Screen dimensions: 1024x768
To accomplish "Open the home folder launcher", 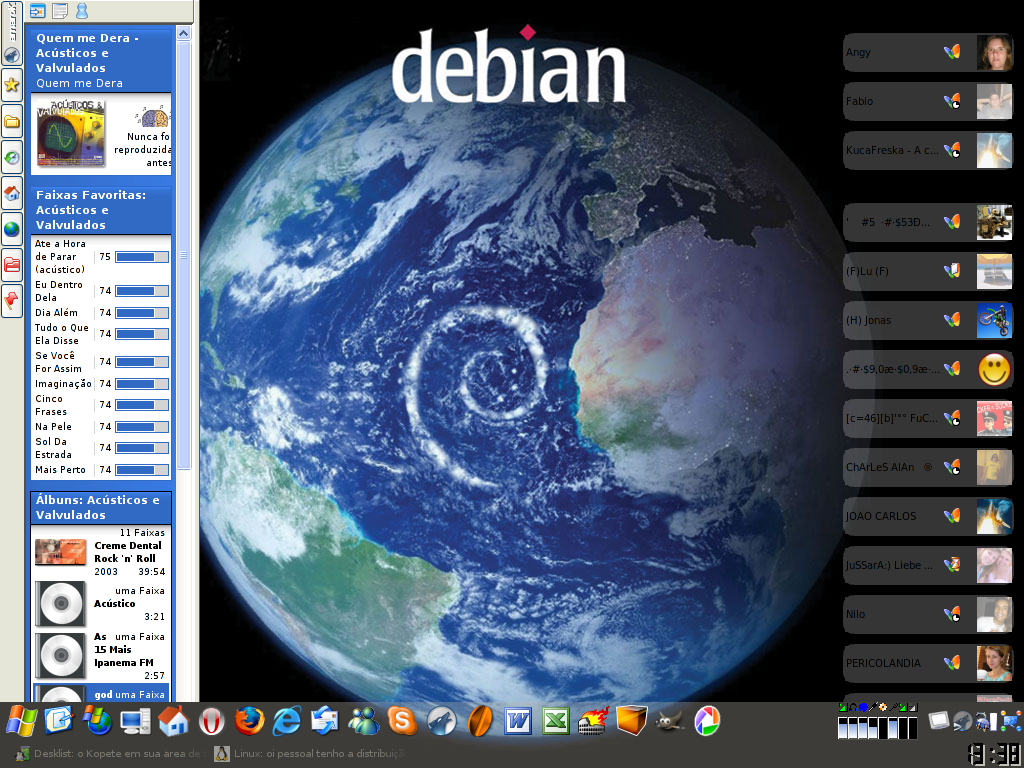I will click(173, 721).
